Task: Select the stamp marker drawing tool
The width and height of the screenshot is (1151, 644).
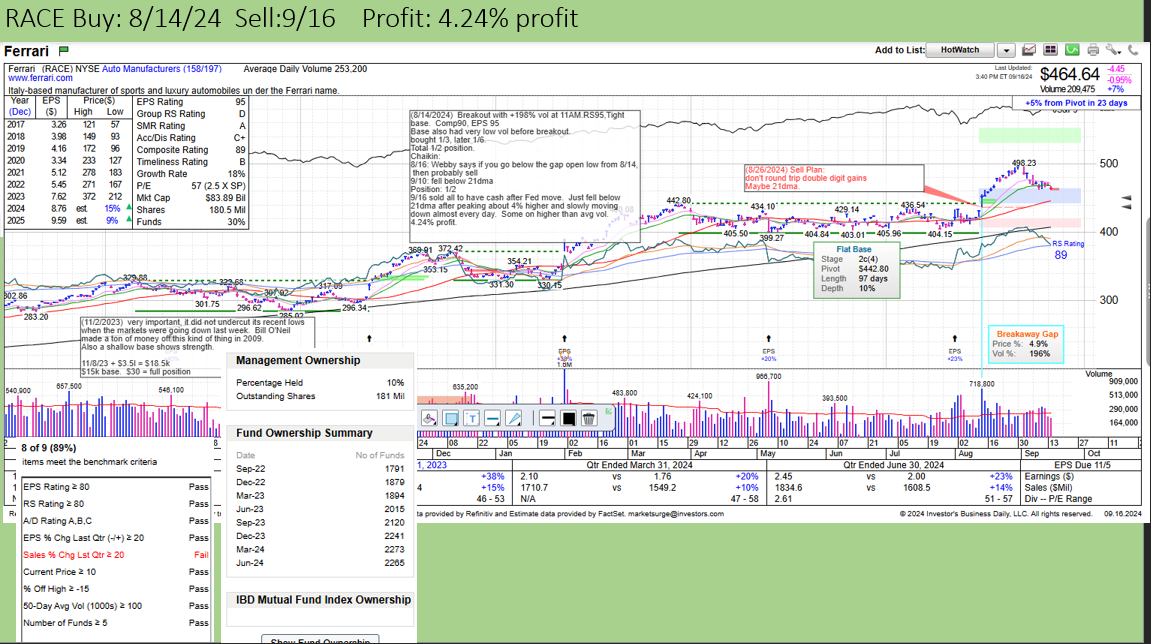Action: [x=429, y=419]
